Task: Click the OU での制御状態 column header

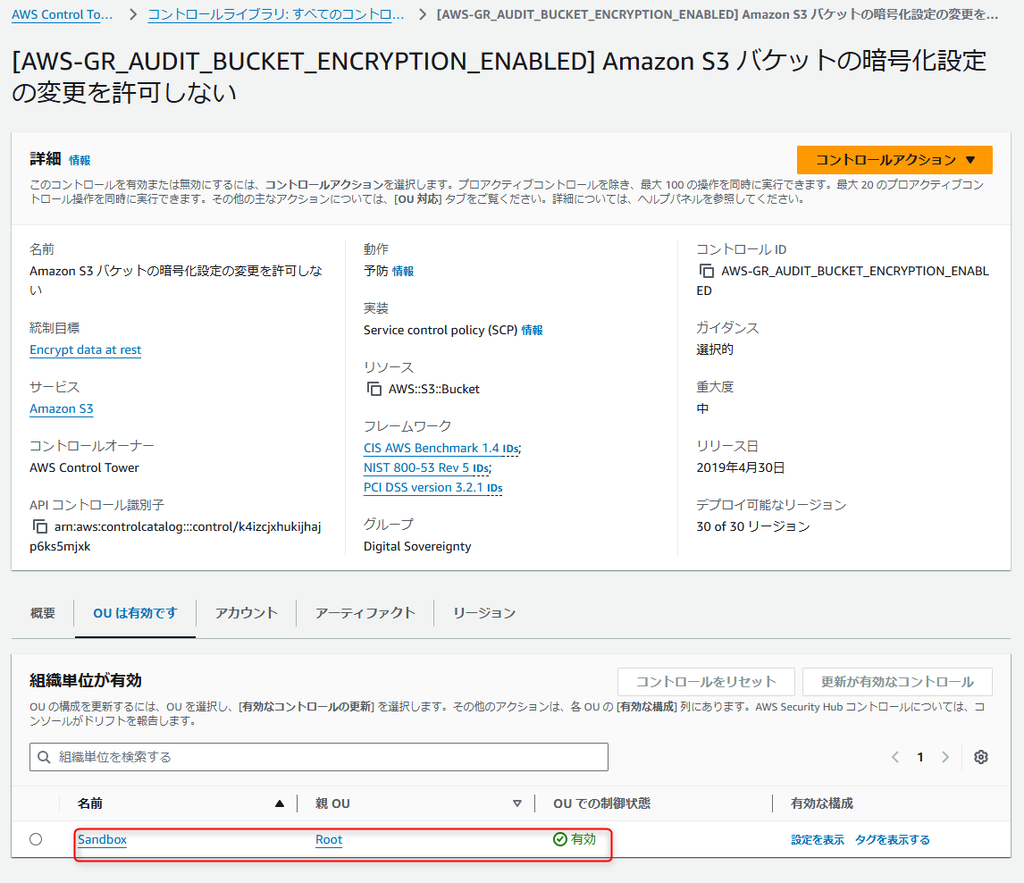Action: click(601, 803)
